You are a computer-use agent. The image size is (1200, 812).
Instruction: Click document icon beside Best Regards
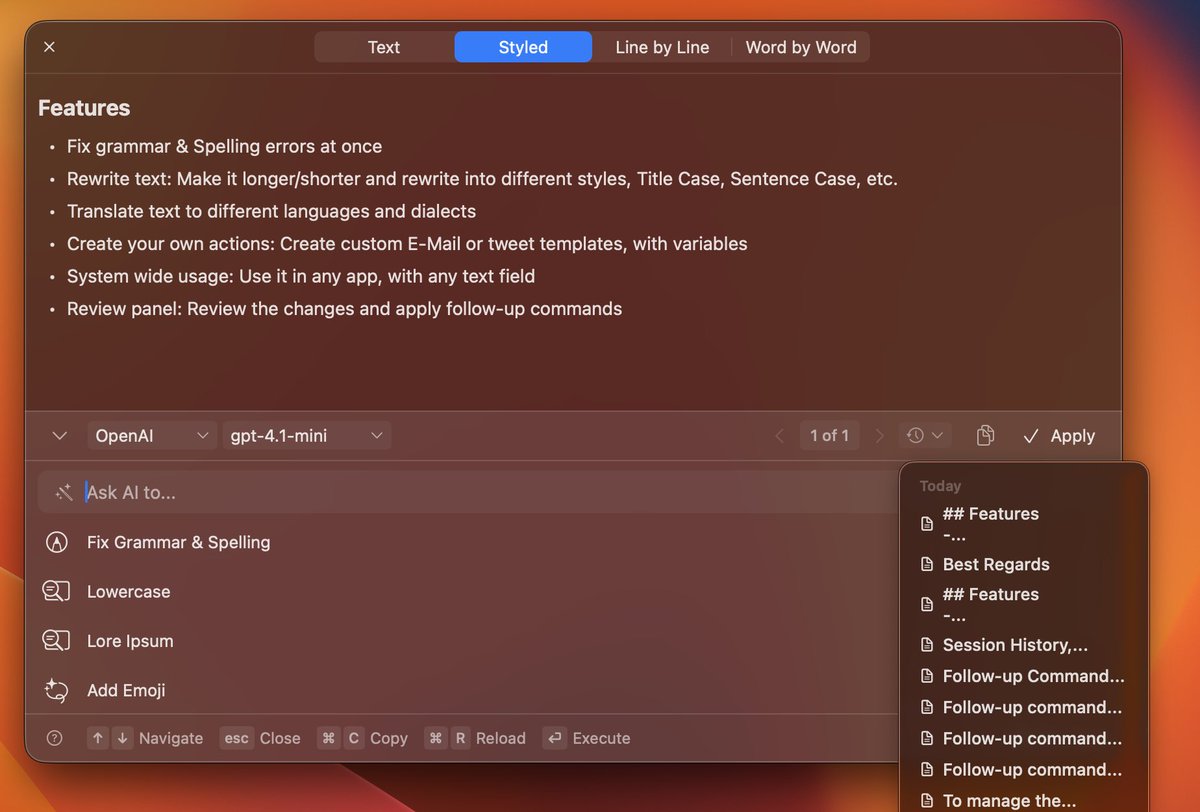click(x=926, y=564)
